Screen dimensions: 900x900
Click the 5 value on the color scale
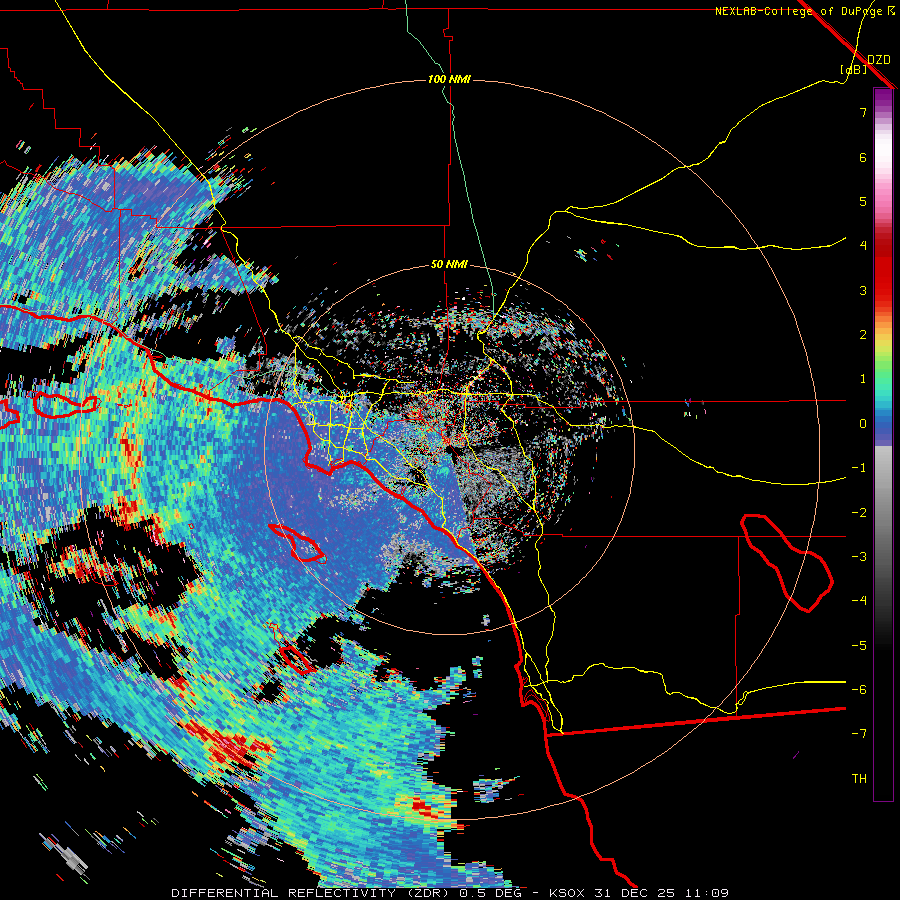tap(863, 201)
